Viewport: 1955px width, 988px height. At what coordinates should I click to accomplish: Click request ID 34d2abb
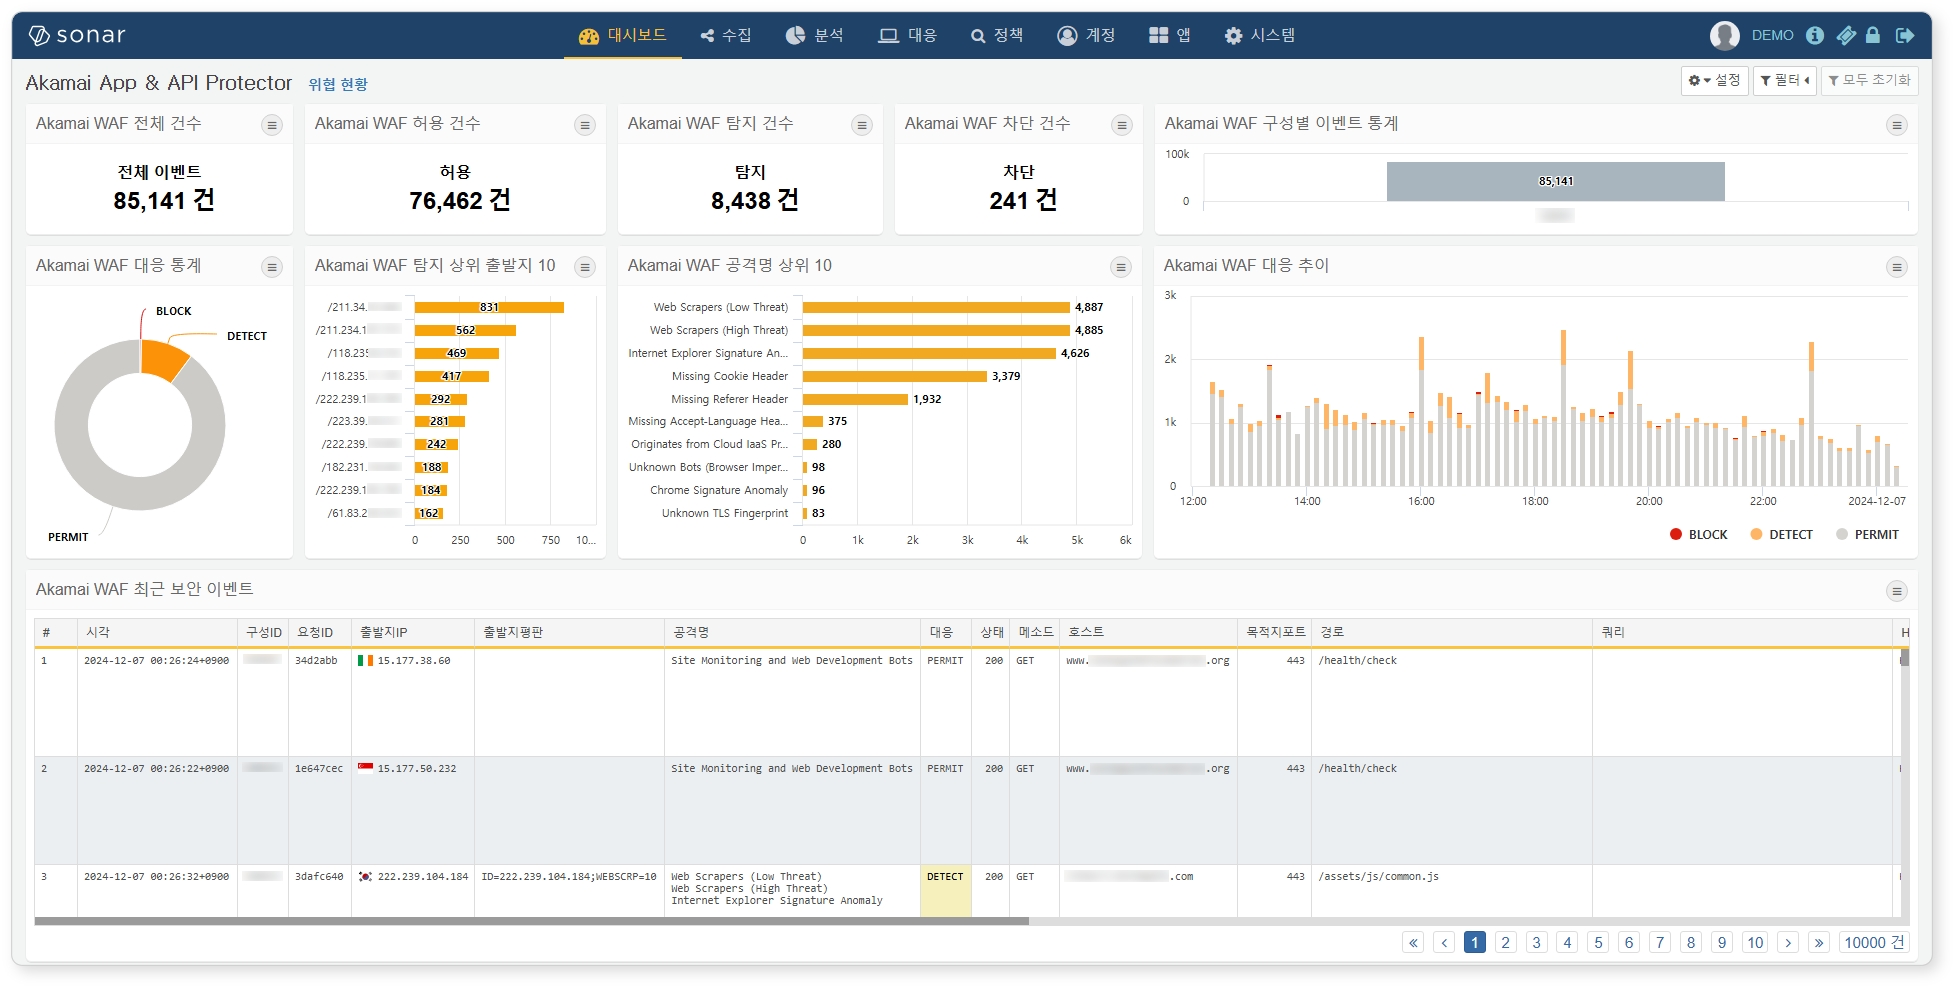coord(316,661)
